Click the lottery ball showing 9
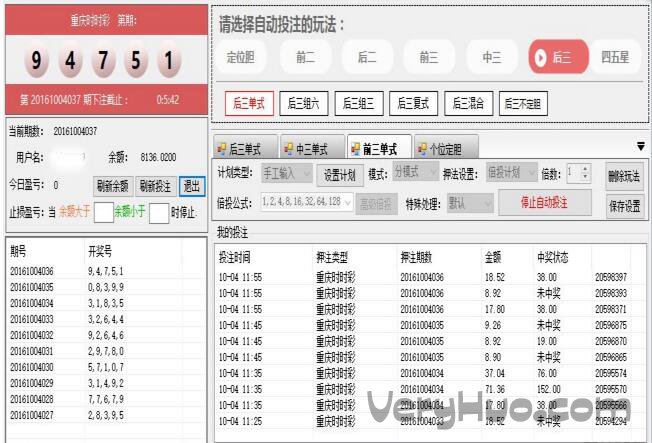The width and height of the screenshot is (652, 443). coord(37,60)
